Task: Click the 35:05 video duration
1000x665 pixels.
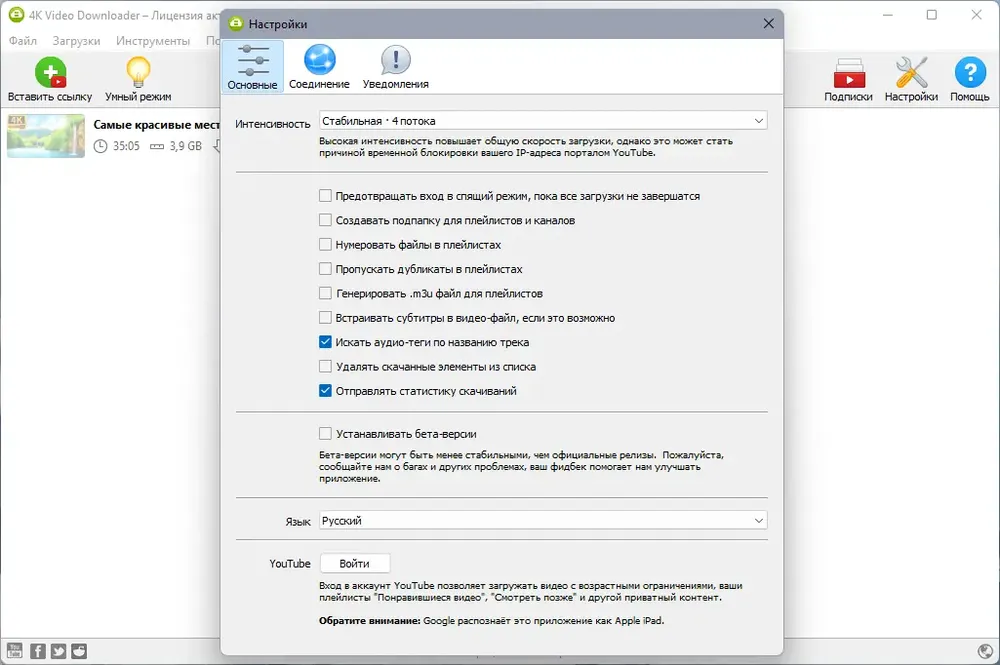Action: tap(126, 146)
